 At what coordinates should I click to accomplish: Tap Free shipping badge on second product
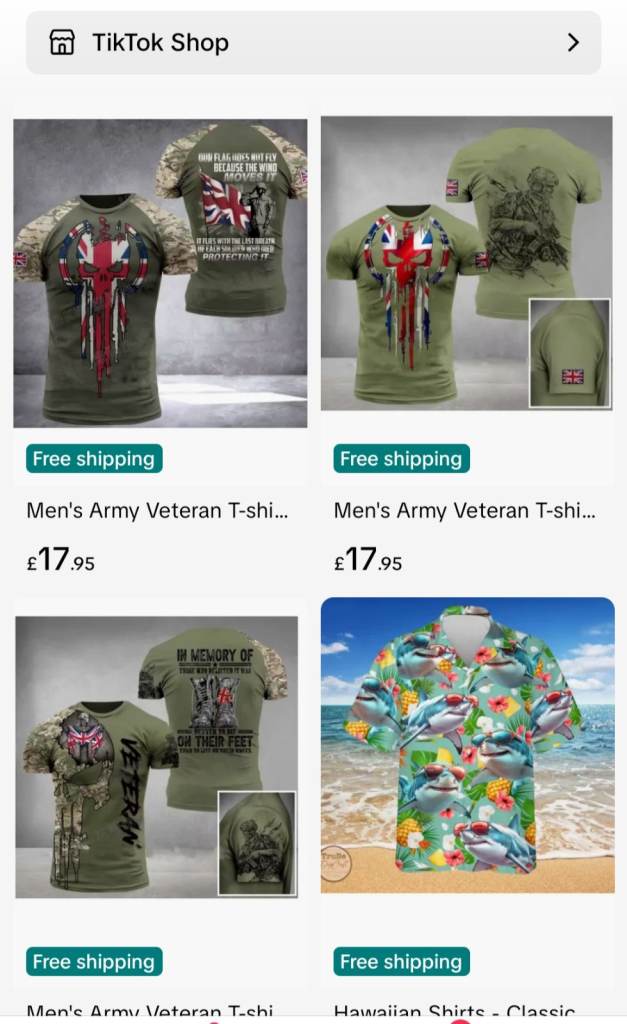click(x=401, y=458)
